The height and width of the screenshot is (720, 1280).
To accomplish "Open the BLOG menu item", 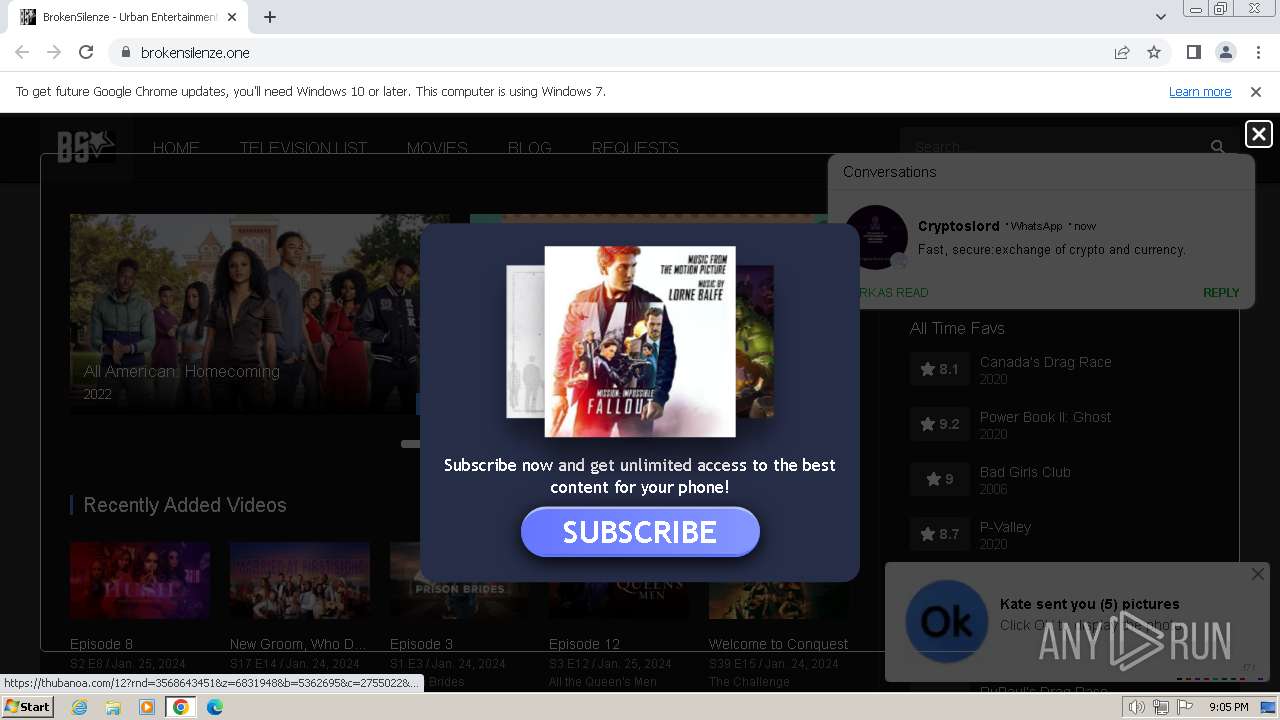I will point(529,148).
